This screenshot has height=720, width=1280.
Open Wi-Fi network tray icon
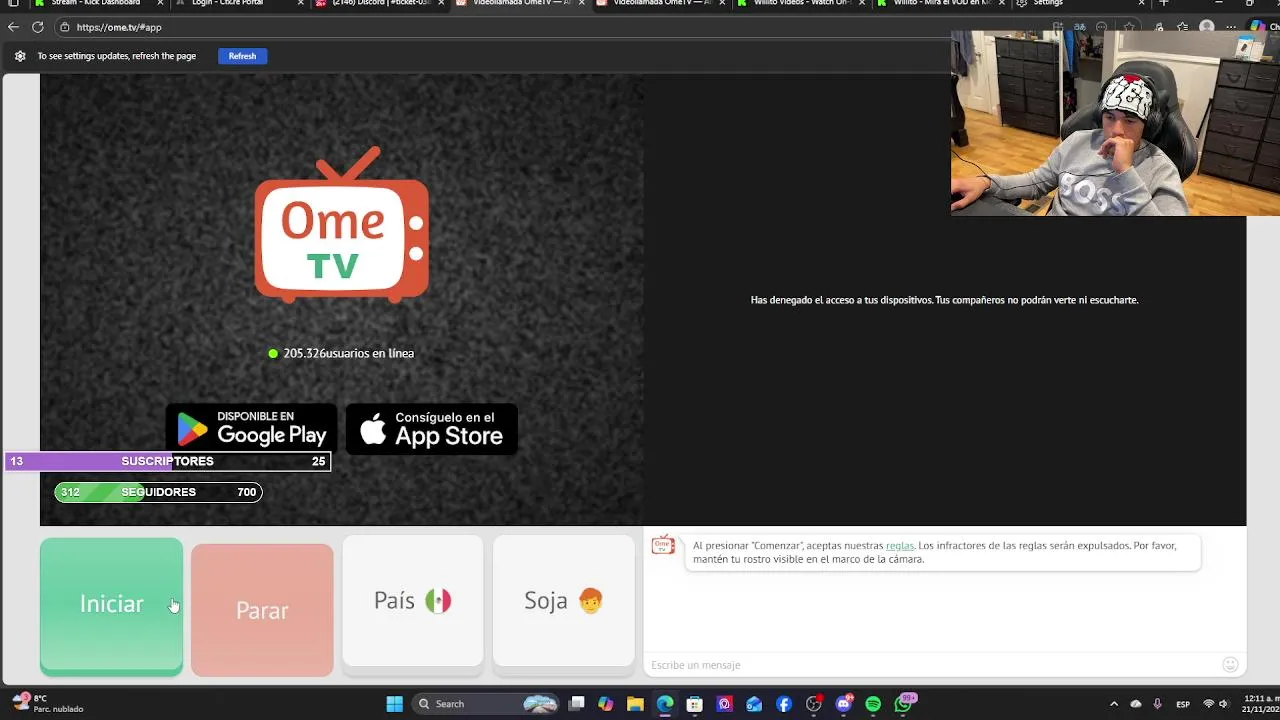tap(1208, 704)
